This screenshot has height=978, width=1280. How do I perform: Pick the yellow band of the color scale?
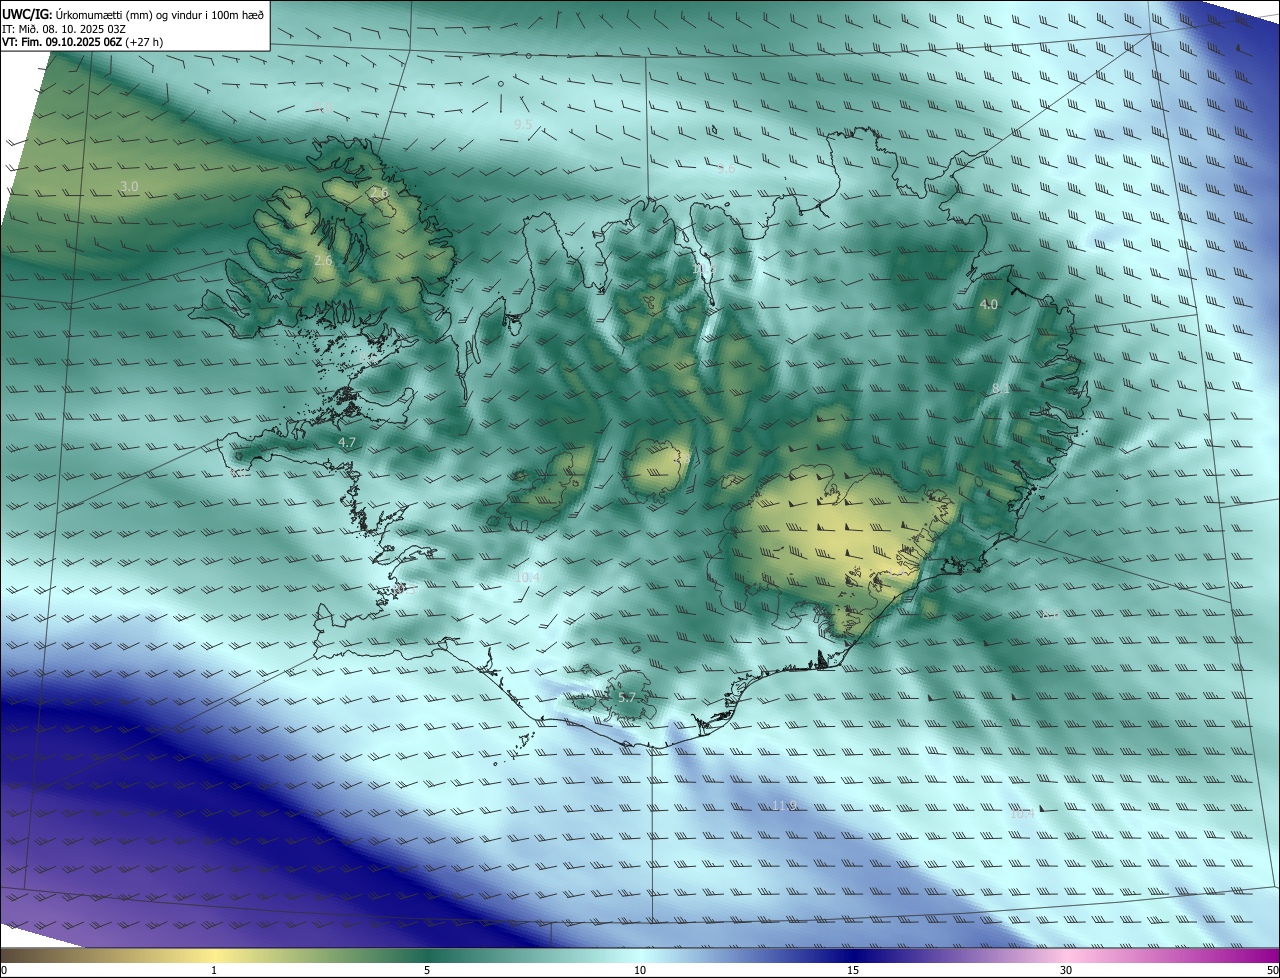[214, 955]
